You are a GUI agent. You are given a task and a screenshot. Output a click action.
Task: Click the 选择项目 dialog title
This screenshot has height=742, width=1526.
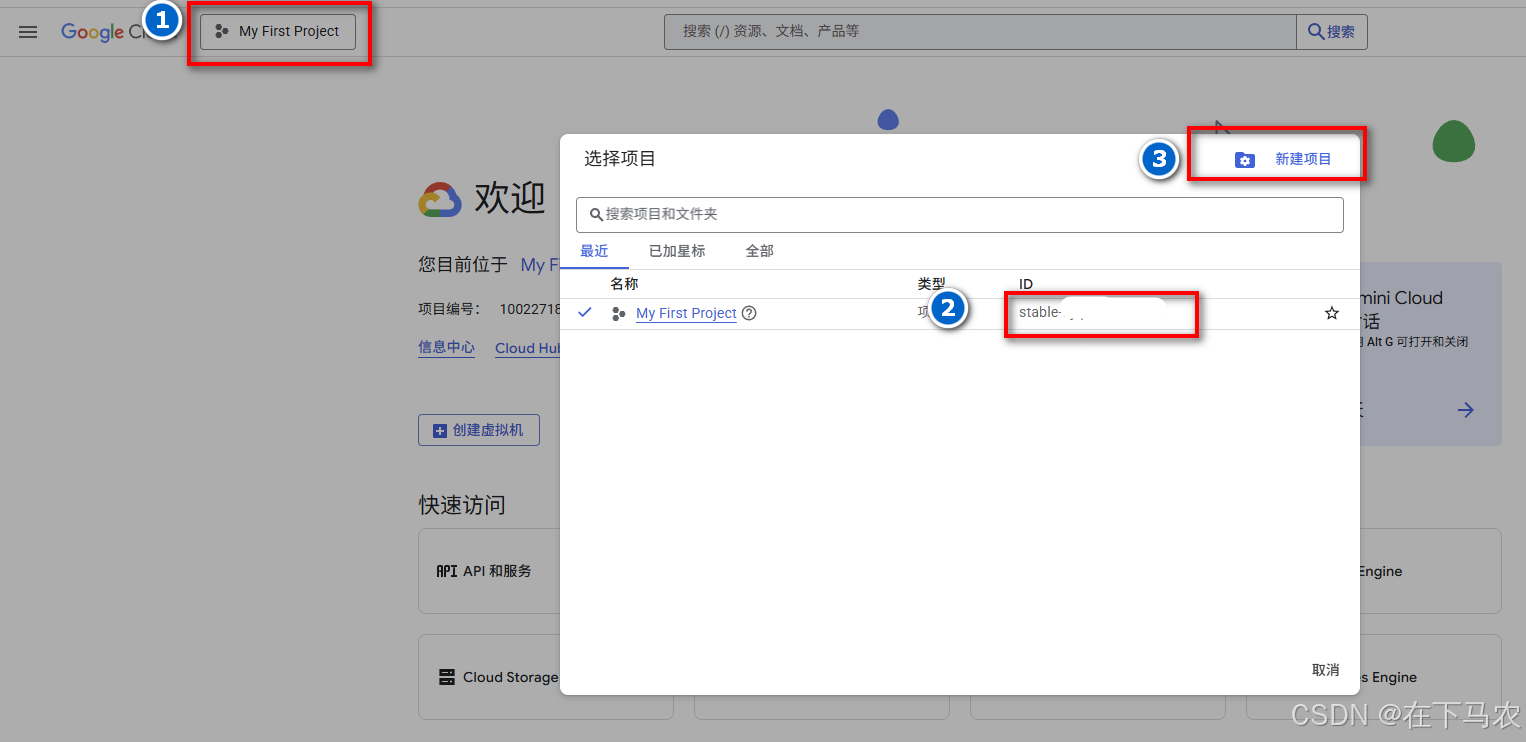point(620,159)
